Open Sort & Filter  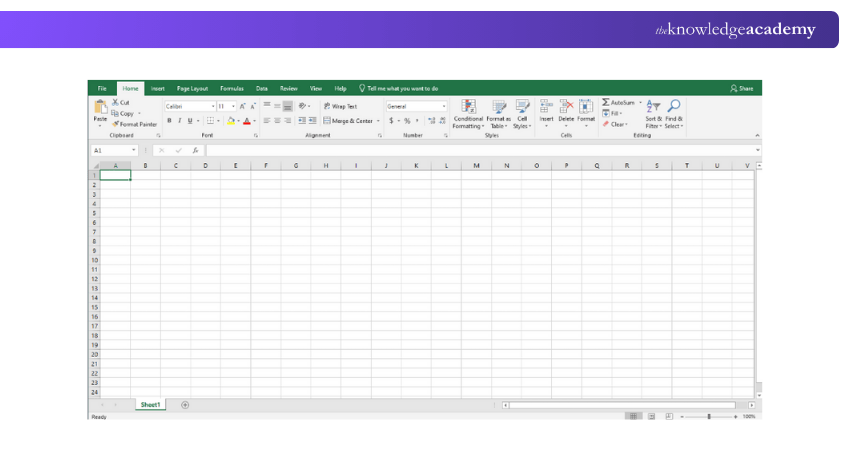point(653,114)
